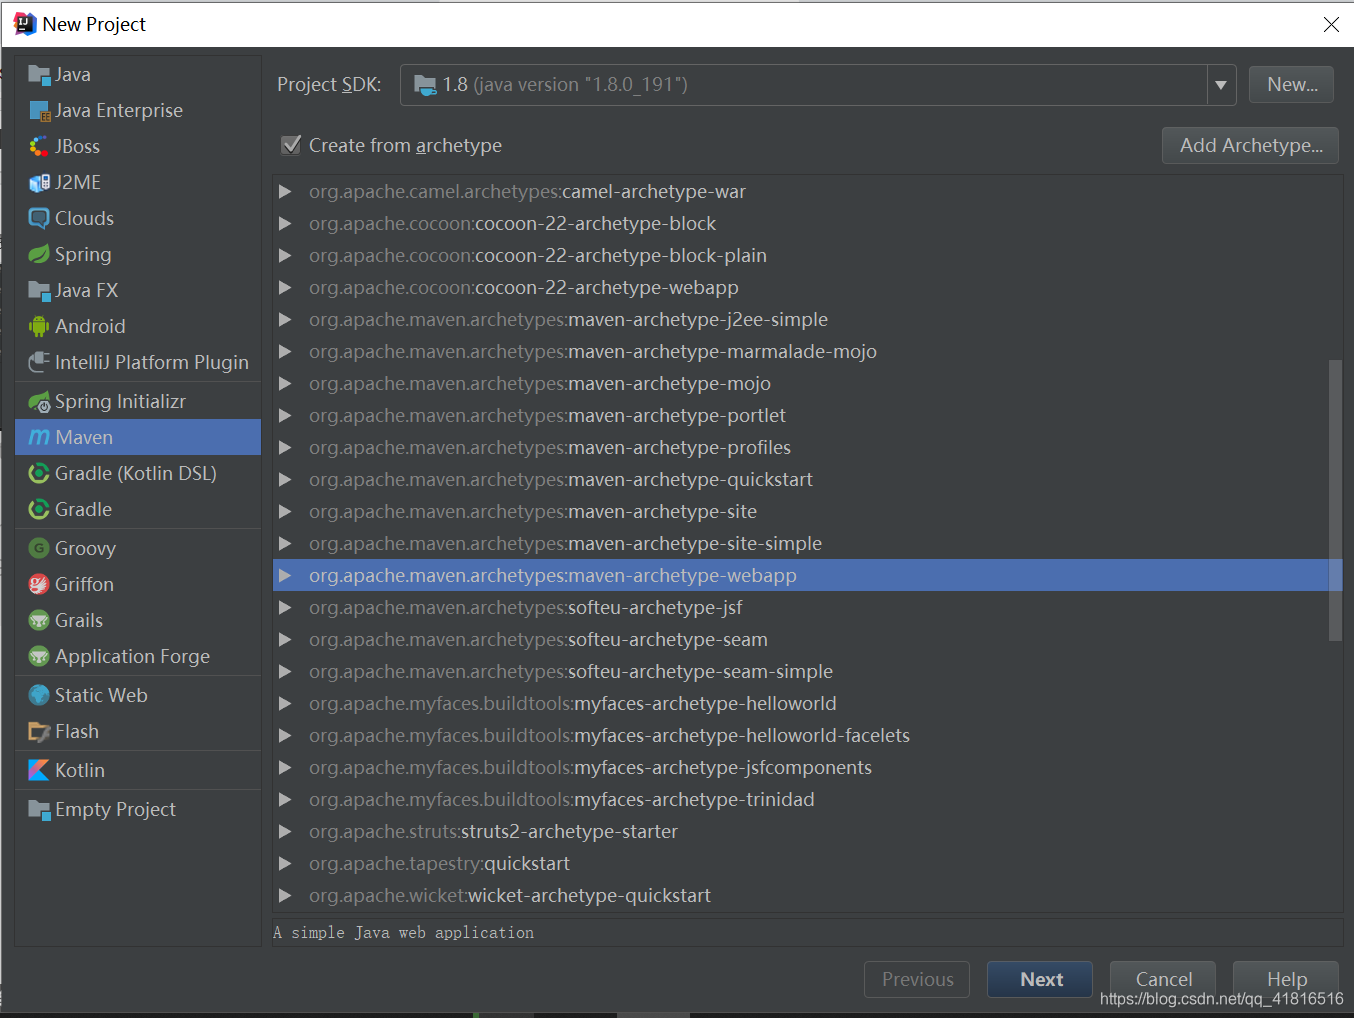Click the Java folder icon in sidebar
This screenshot has height=1018, width=1354.
(x=39, y=74)
